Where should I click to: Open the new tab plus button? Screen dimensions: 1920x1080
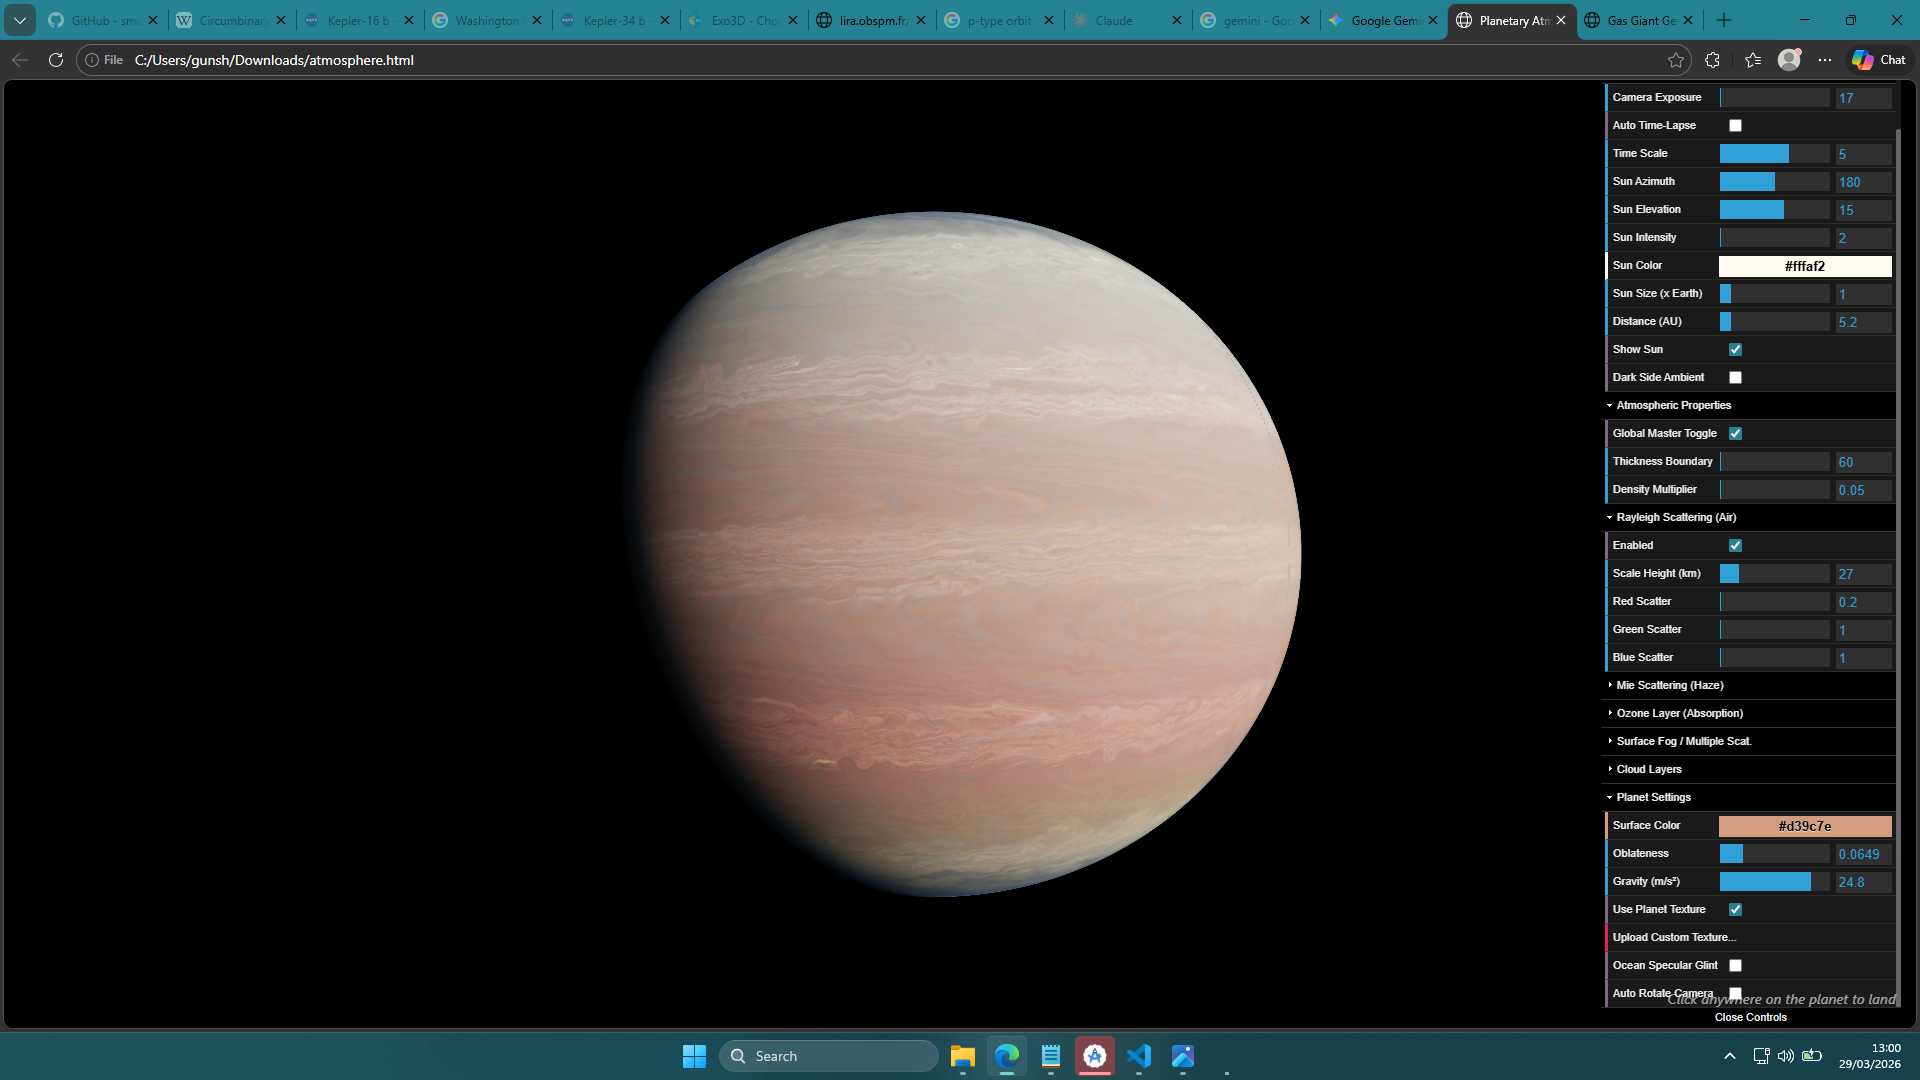(x=1724, y=20)
